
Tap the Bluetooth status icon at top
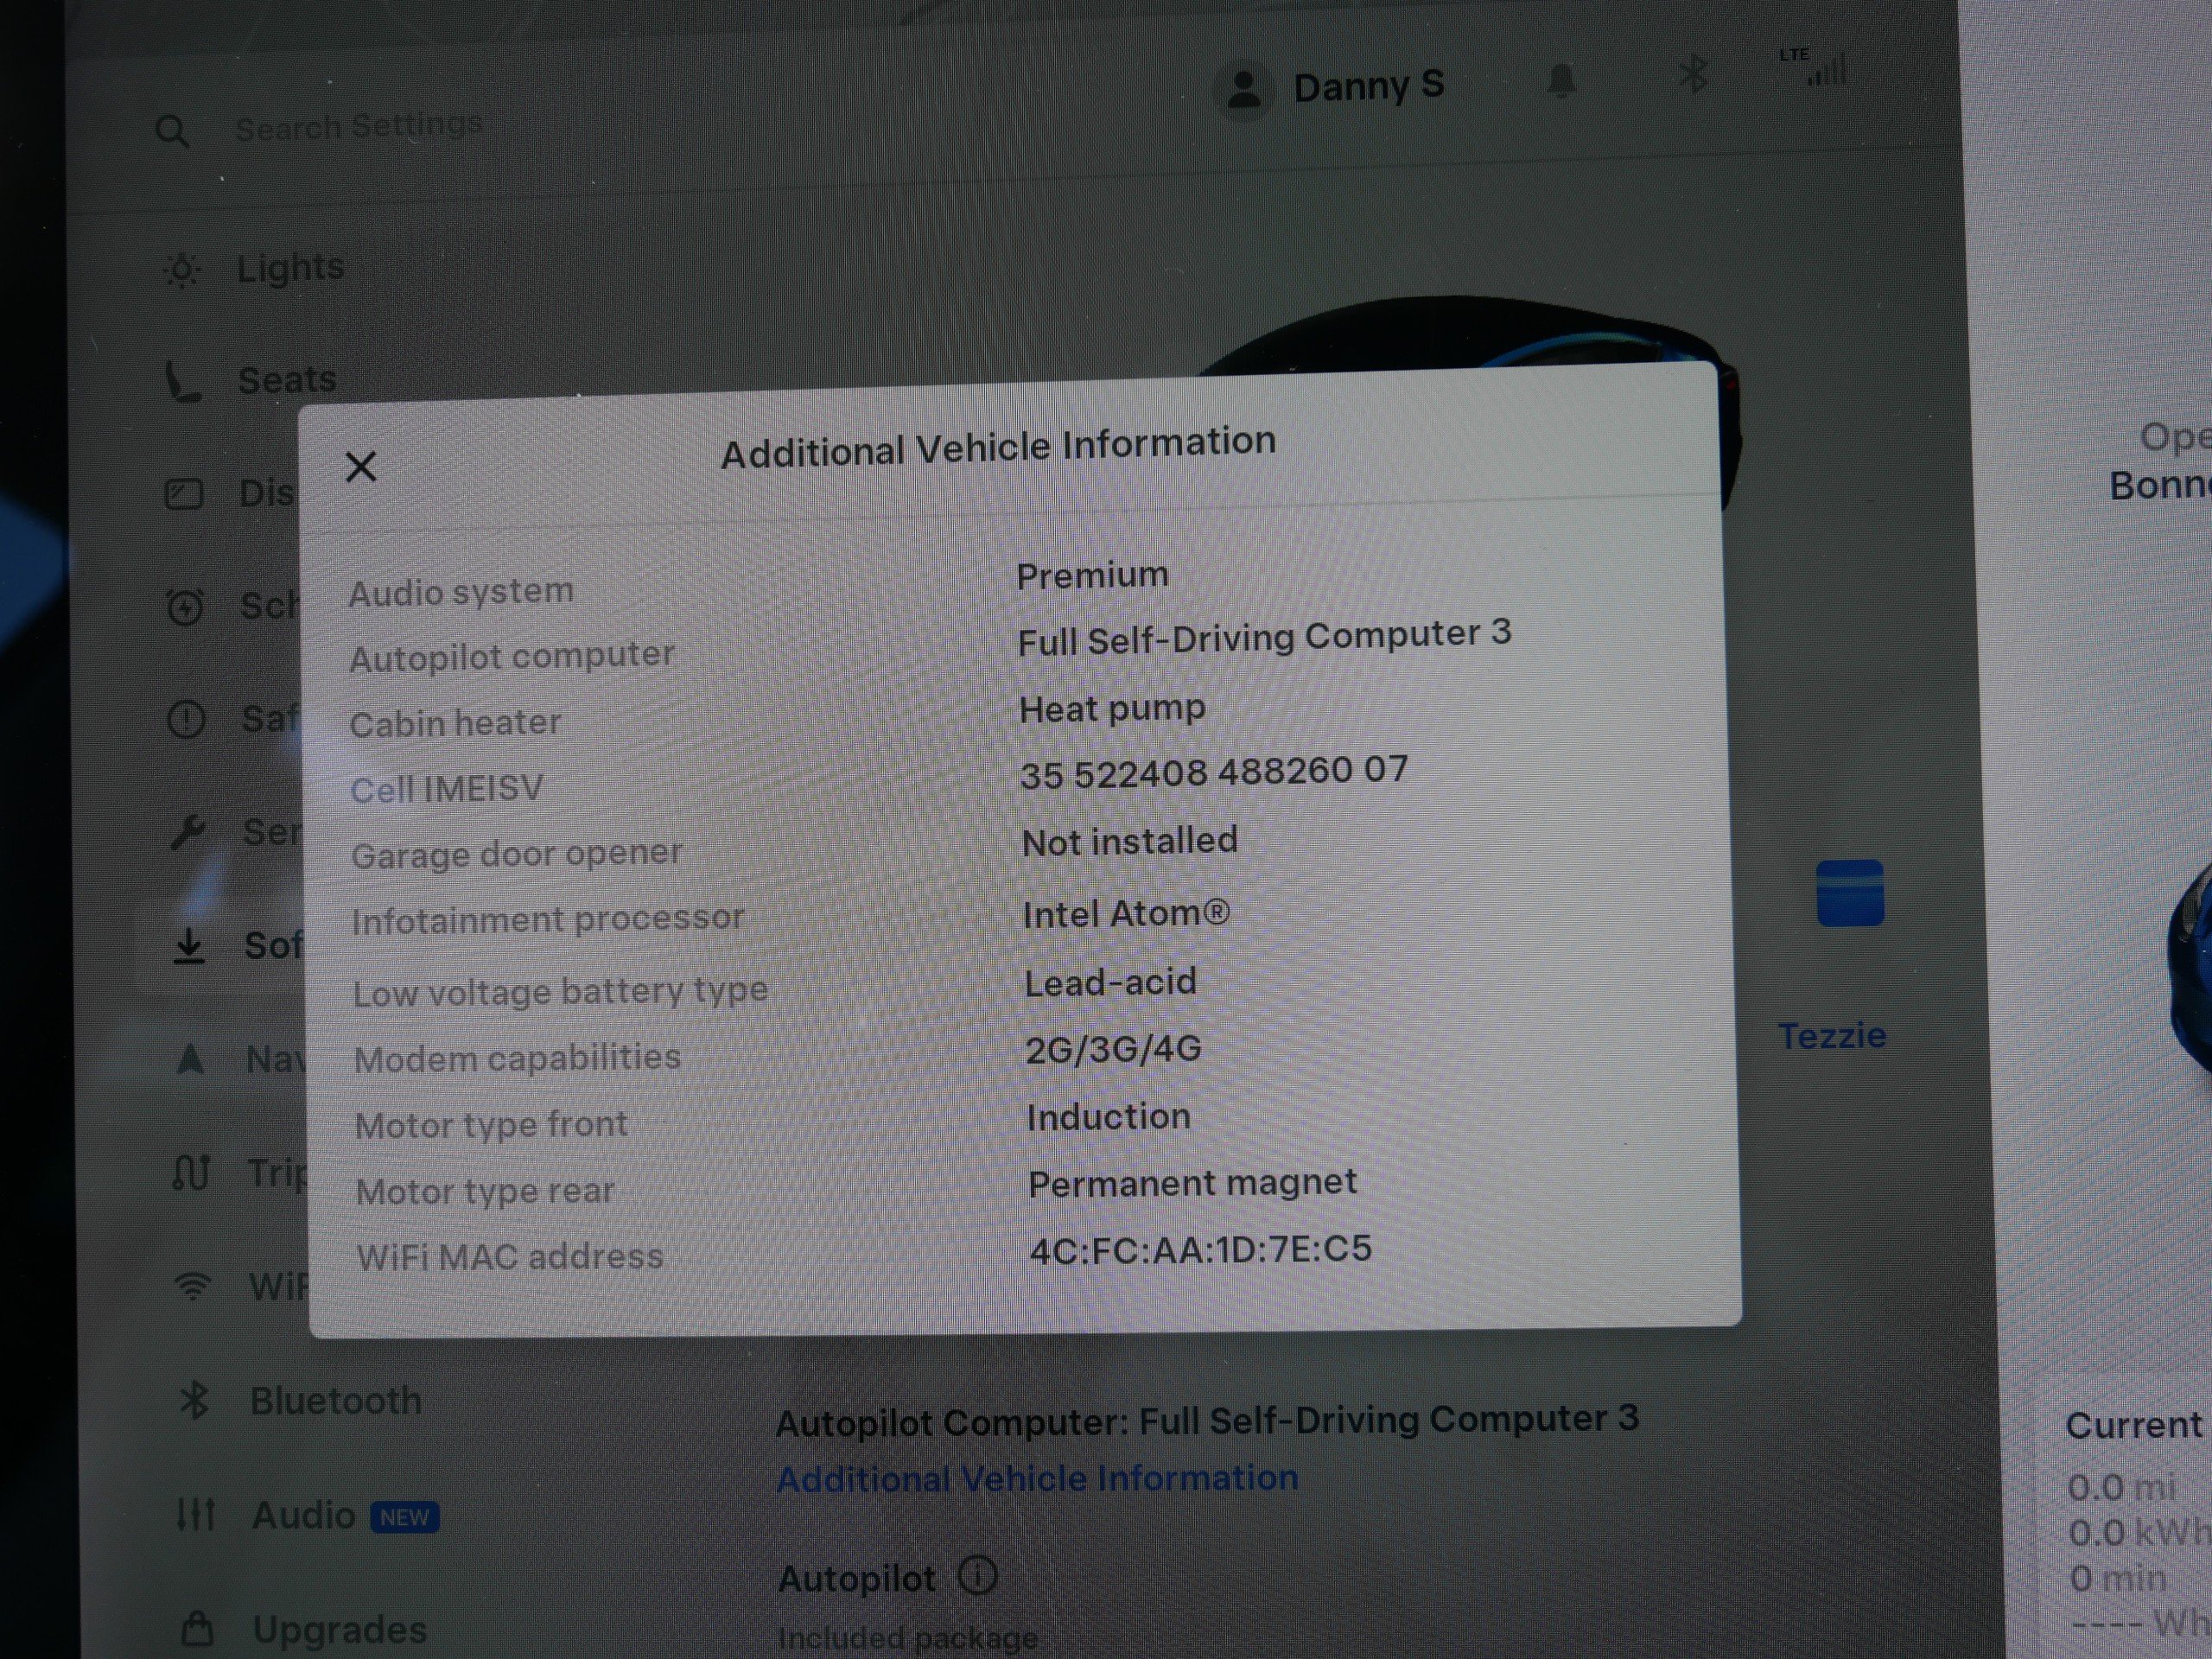1693,75
